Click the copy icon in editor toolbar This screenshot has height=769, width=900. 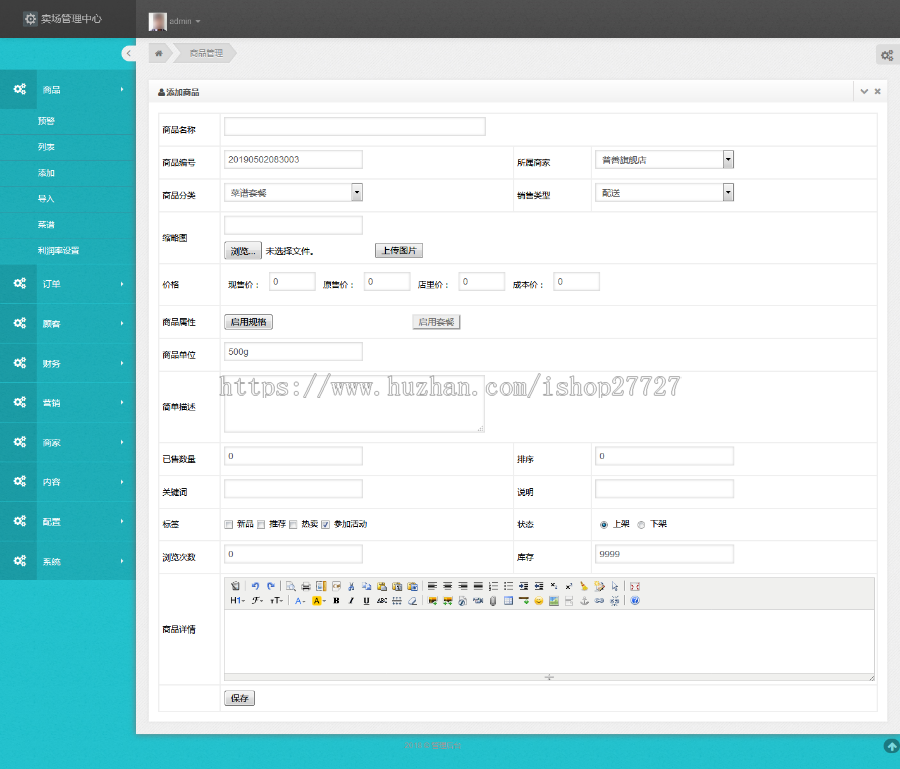[x=366, y=586]
